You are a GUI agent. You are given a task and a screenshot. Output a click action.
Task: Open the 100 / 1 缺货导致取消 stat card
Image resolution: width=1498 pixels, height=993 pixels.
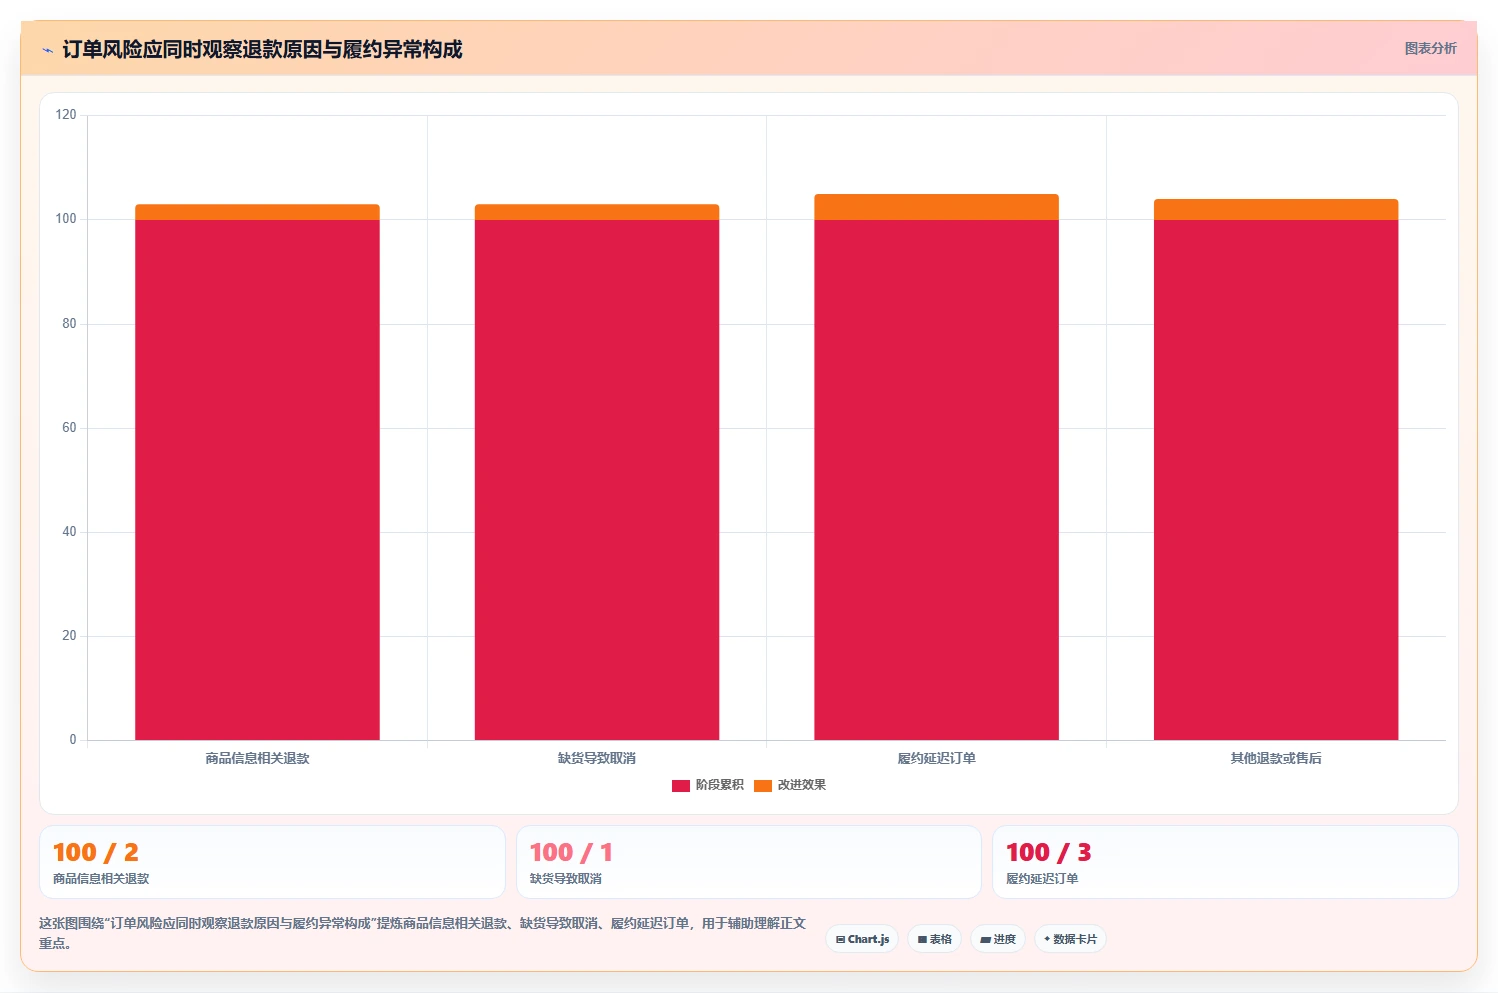point(748,862)
